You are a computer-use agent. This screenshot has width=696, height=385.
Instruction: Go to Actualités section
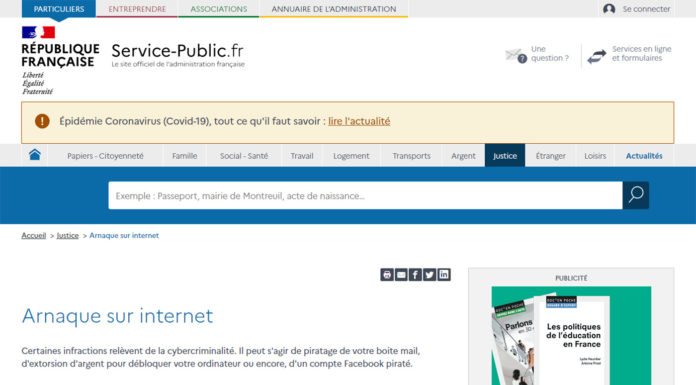pyautogui.click(x=644, y=156)
